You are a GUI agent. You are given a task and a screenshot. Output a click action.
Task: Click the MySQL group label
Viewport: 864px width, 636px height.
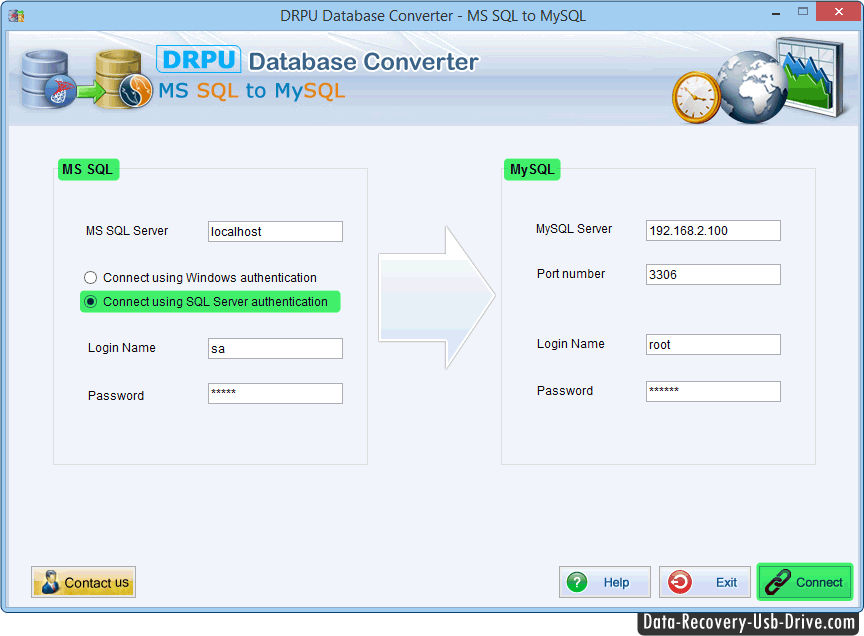pos(532,169)
